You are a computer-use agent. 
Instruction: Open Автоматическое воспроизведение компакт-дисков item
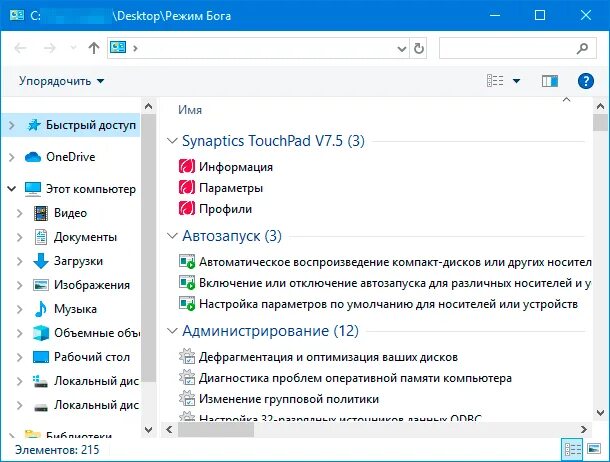(x=395, y=262)
